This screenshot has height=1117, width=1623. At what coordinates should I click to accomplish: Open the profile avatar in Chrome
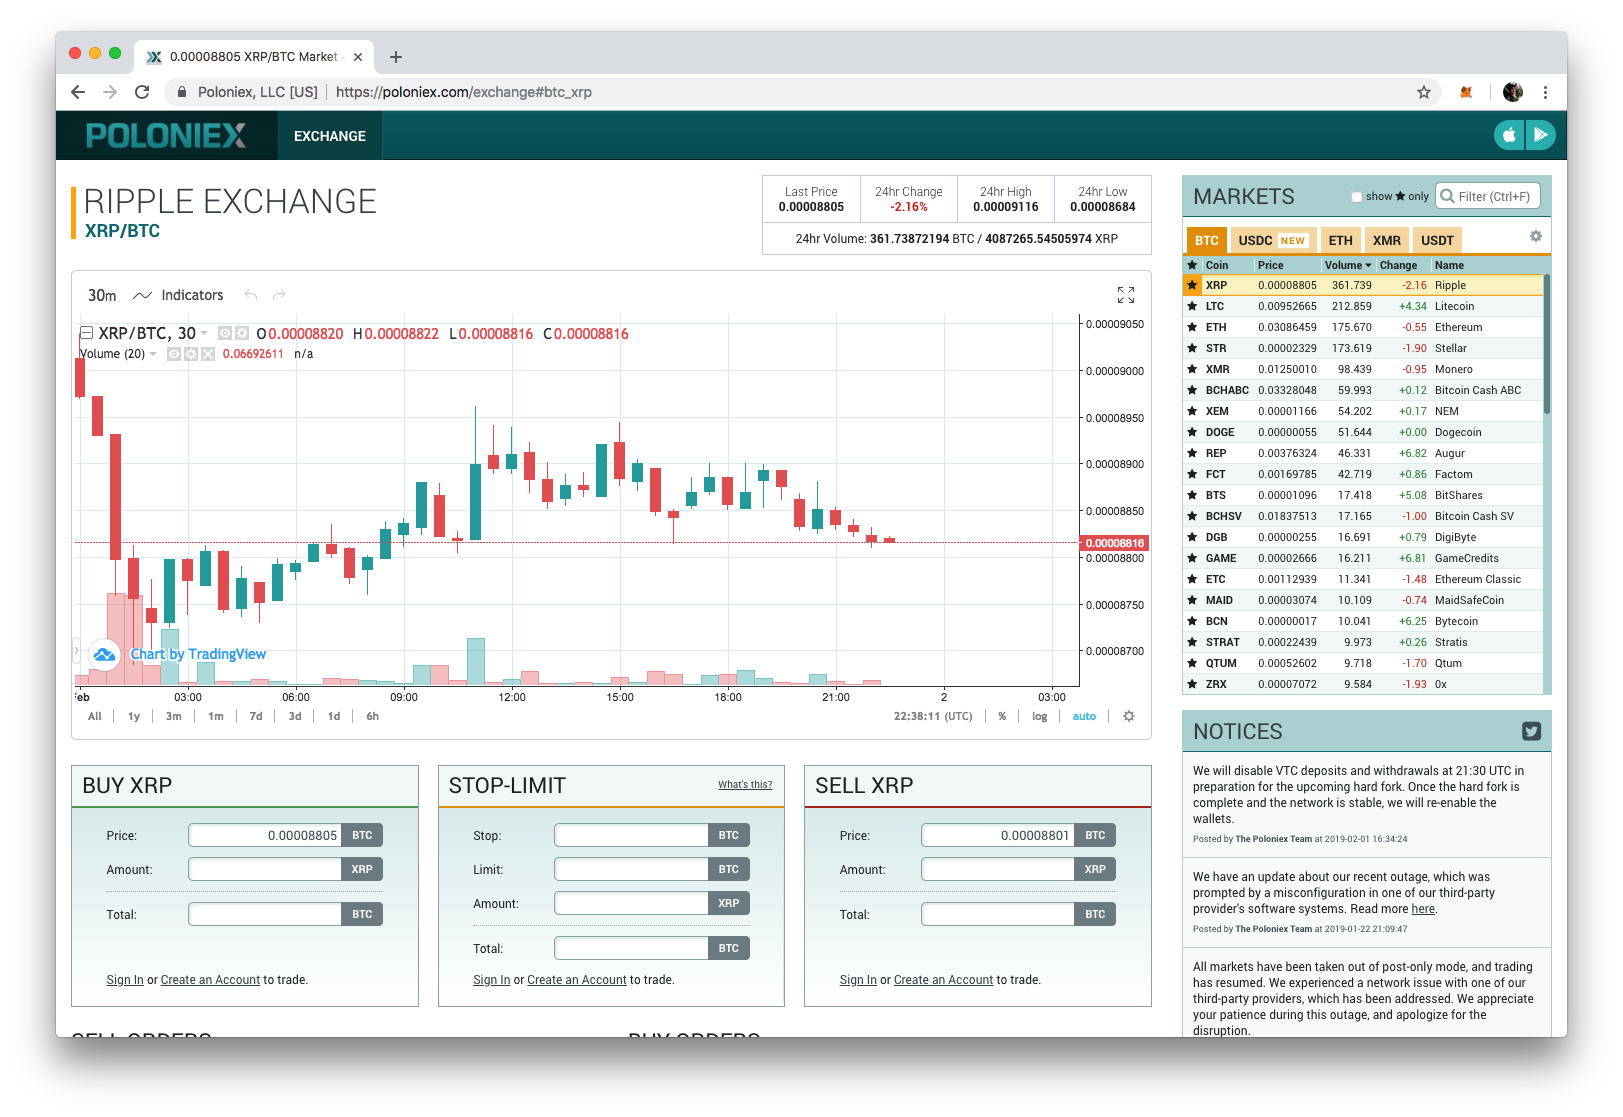1512,92
